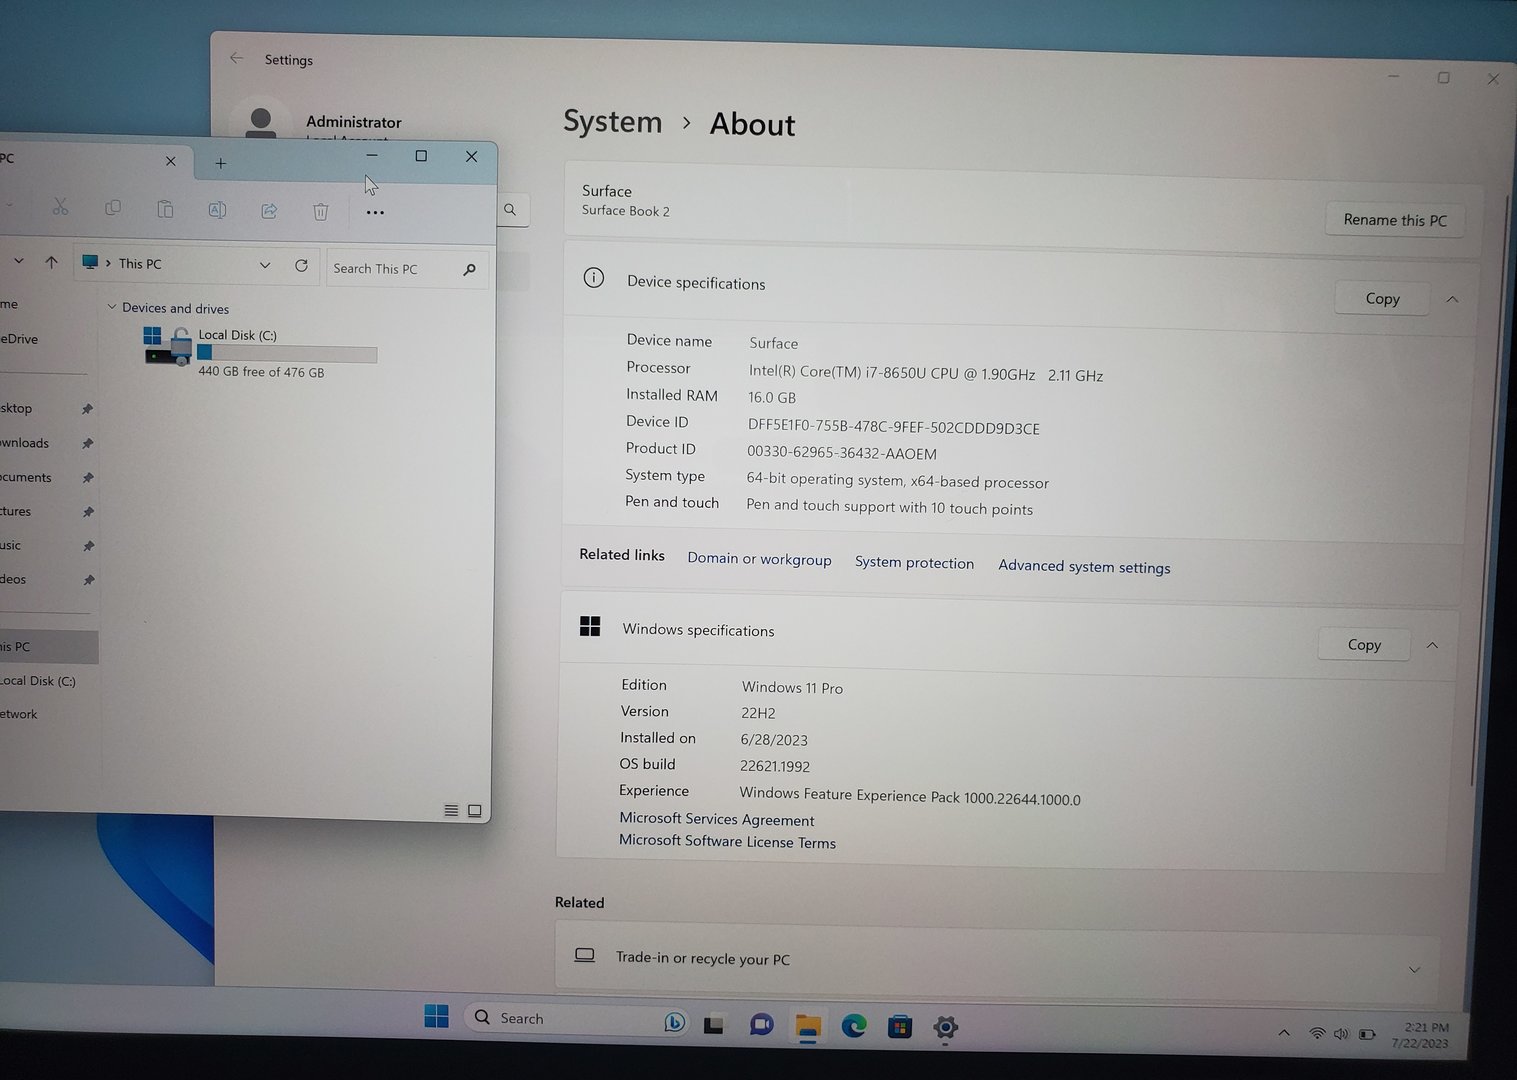Image resolution: width=1517 pixels, height=1080 pixels.
Task: Refresh the This PC folder view
Action: pyautogui.click(x=301, y=266)
